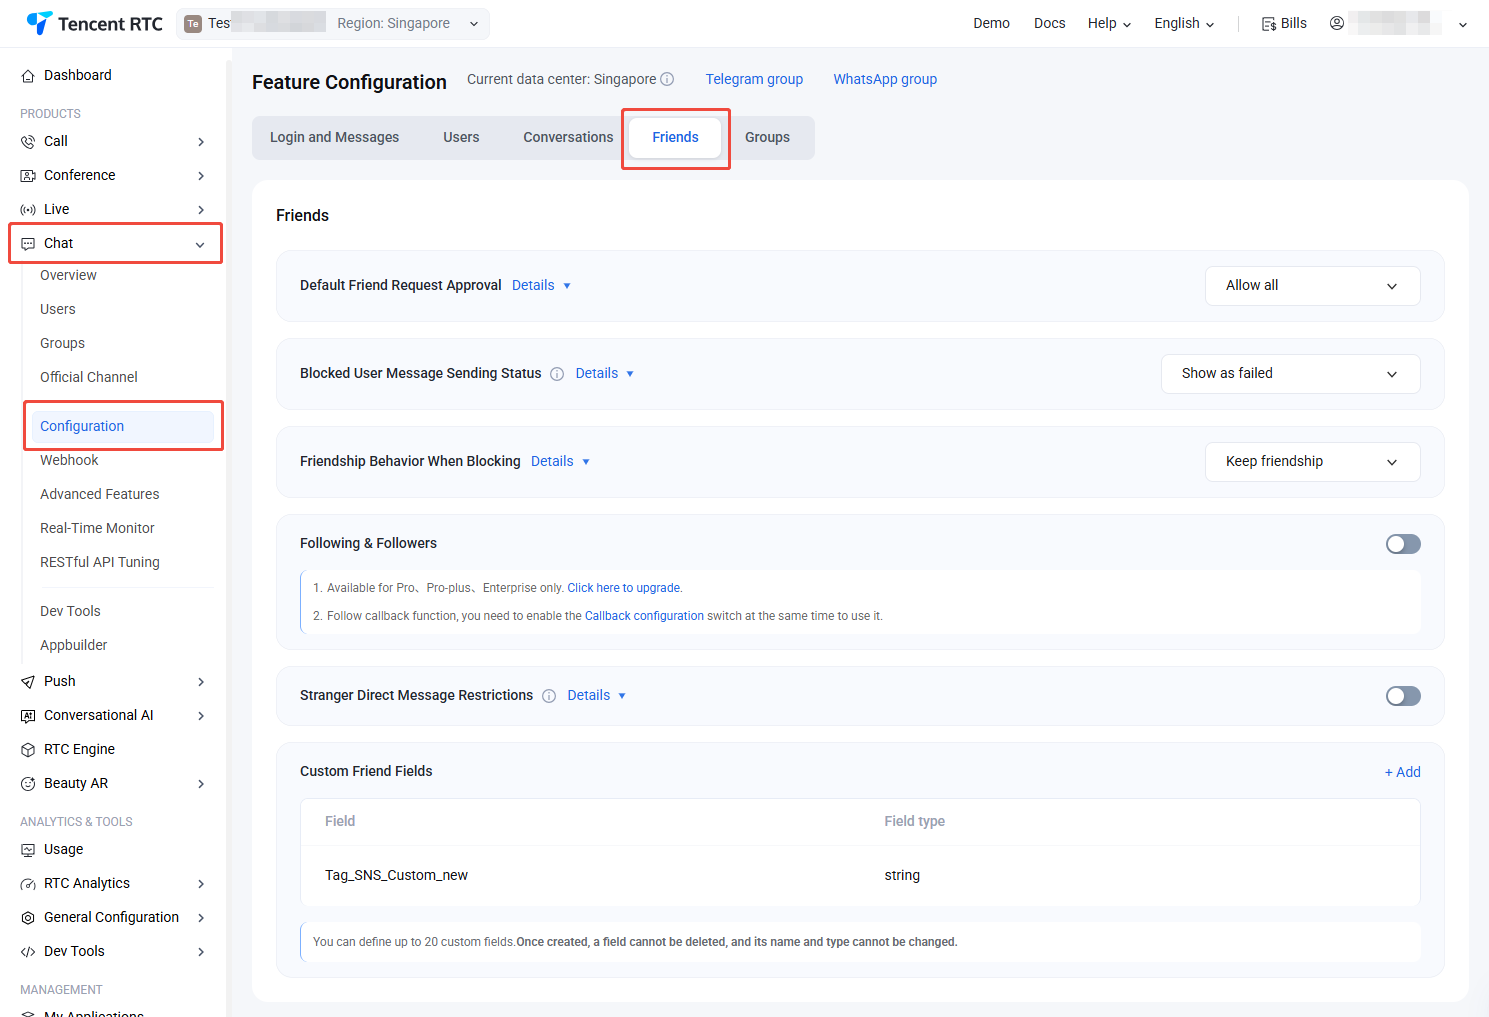Click the 'string' field type cell
Screen dimensions: 1489x1017
tap(902, 876)
